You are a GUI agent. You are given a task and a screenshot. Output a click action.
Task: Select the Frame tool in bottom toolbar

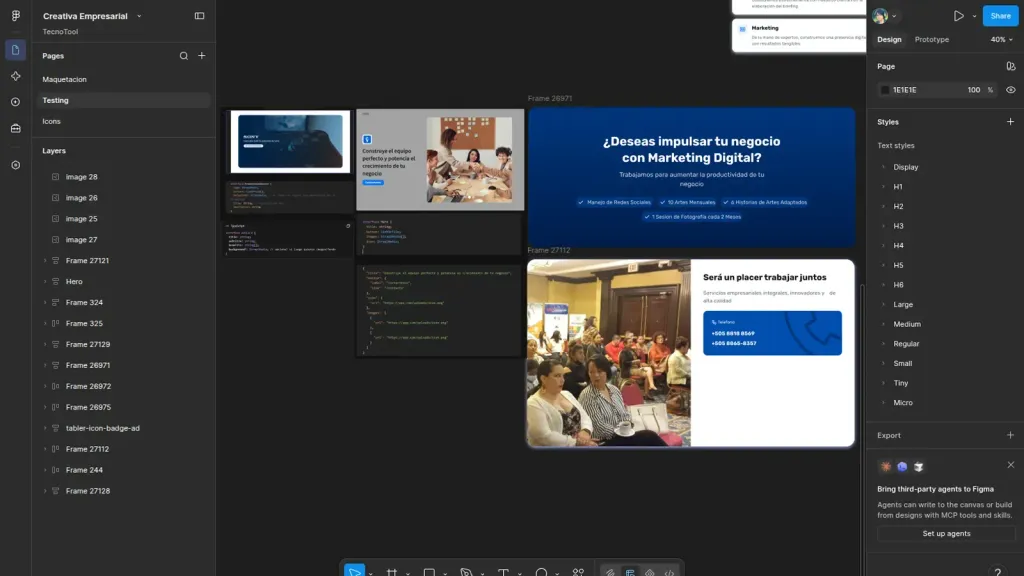click(392, 571)
